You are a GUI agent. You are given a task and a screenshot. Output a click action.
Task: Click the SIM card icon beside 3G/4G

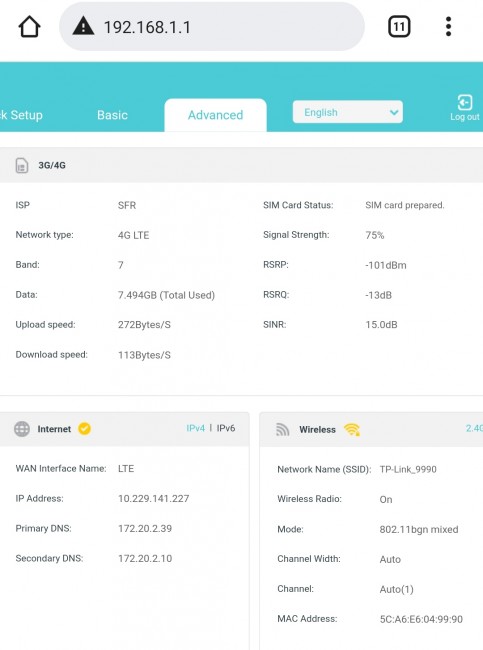pyautogui.click(x=22, y=165)
